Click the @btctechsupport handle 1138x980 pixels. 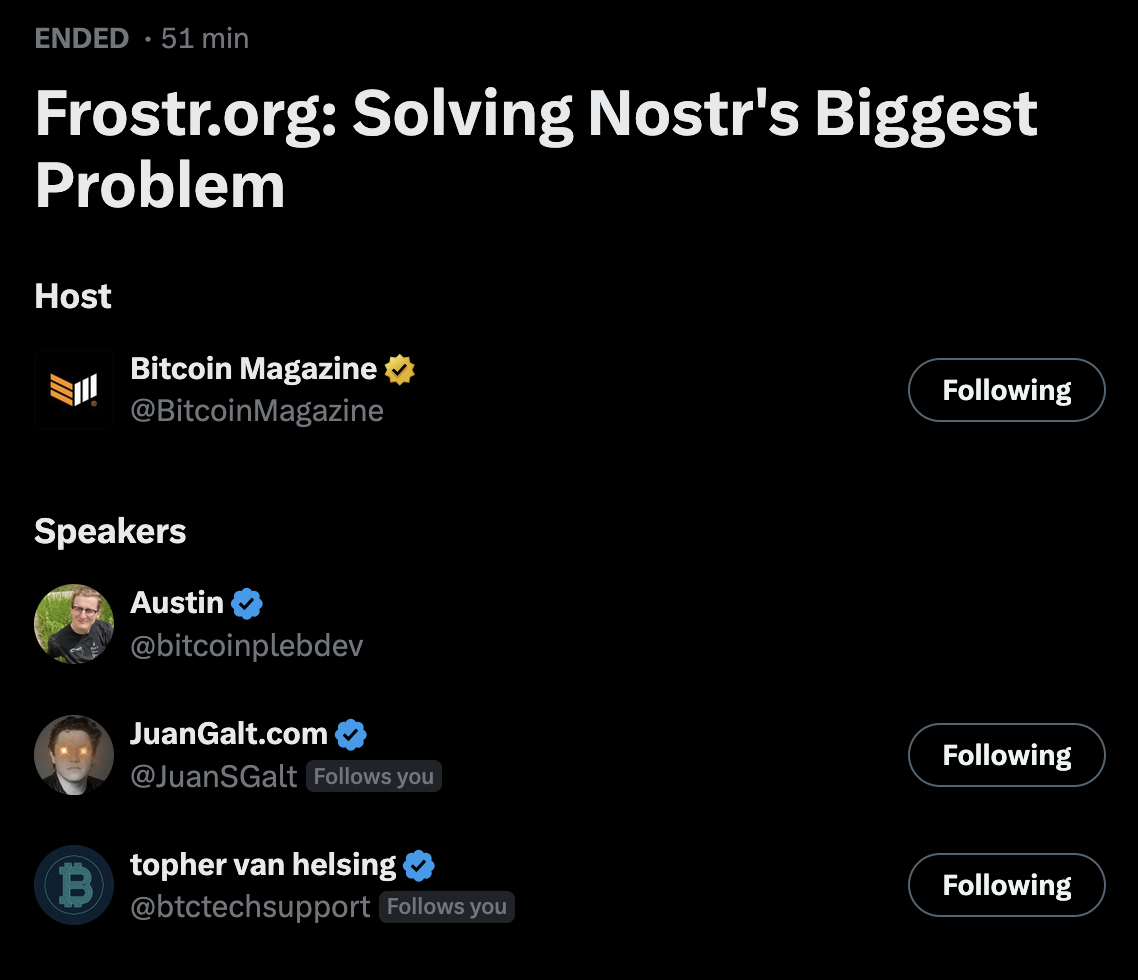250,907
